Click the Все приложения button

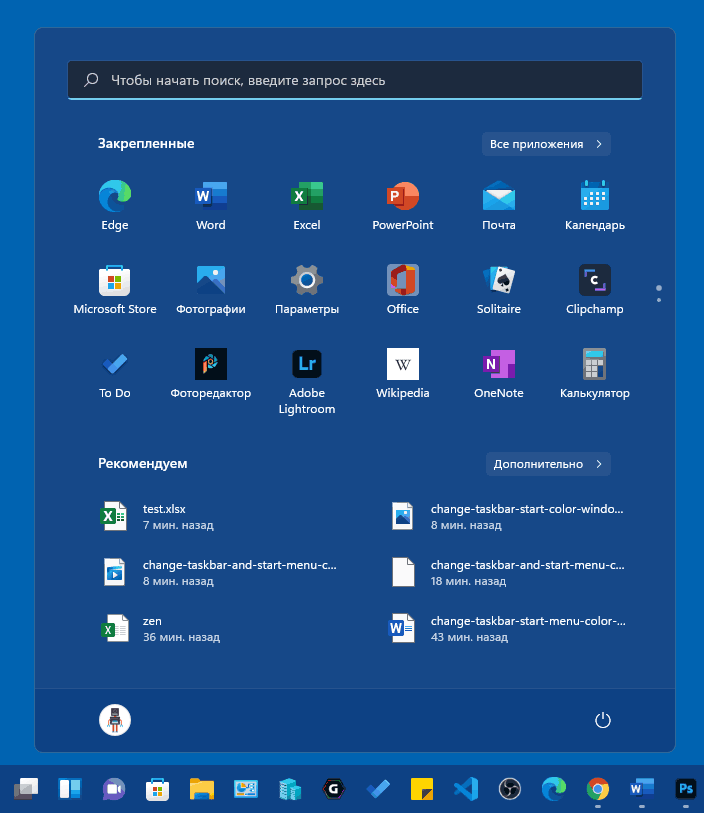[546, 144]
